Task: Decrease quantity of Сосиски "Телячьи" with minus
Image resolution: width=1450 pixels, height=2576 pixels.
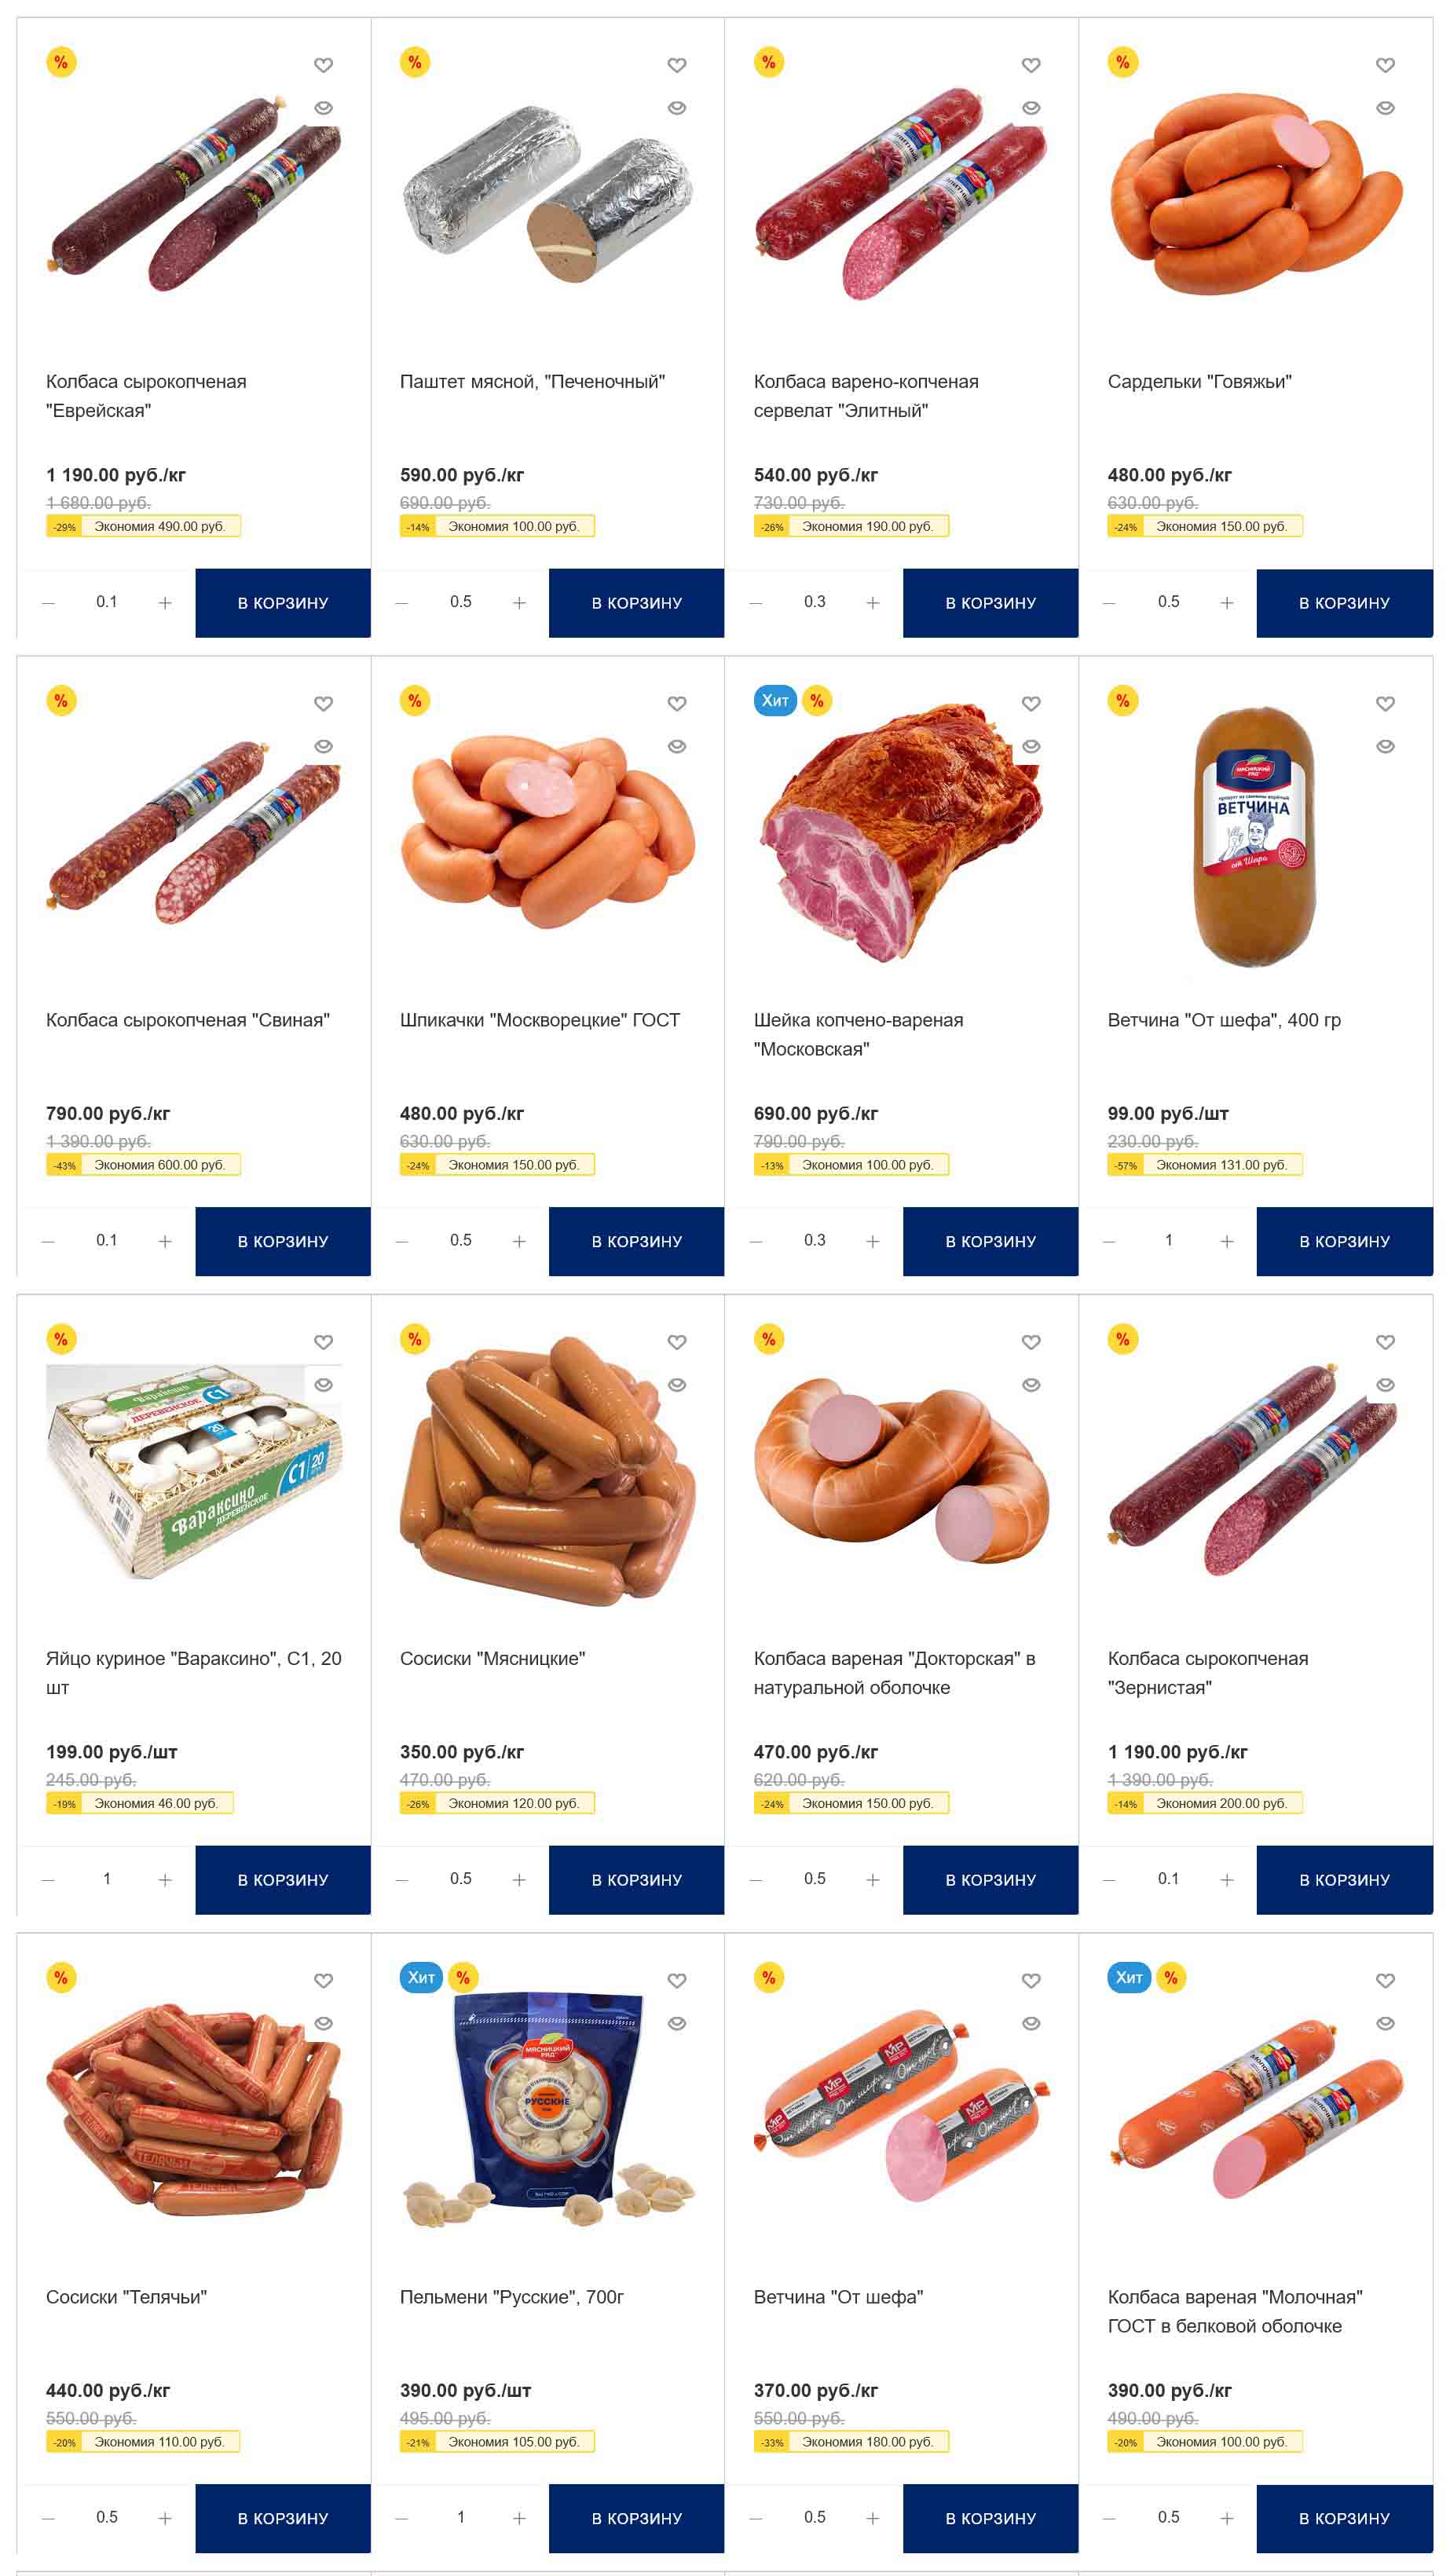Action: coord(48,2518)
